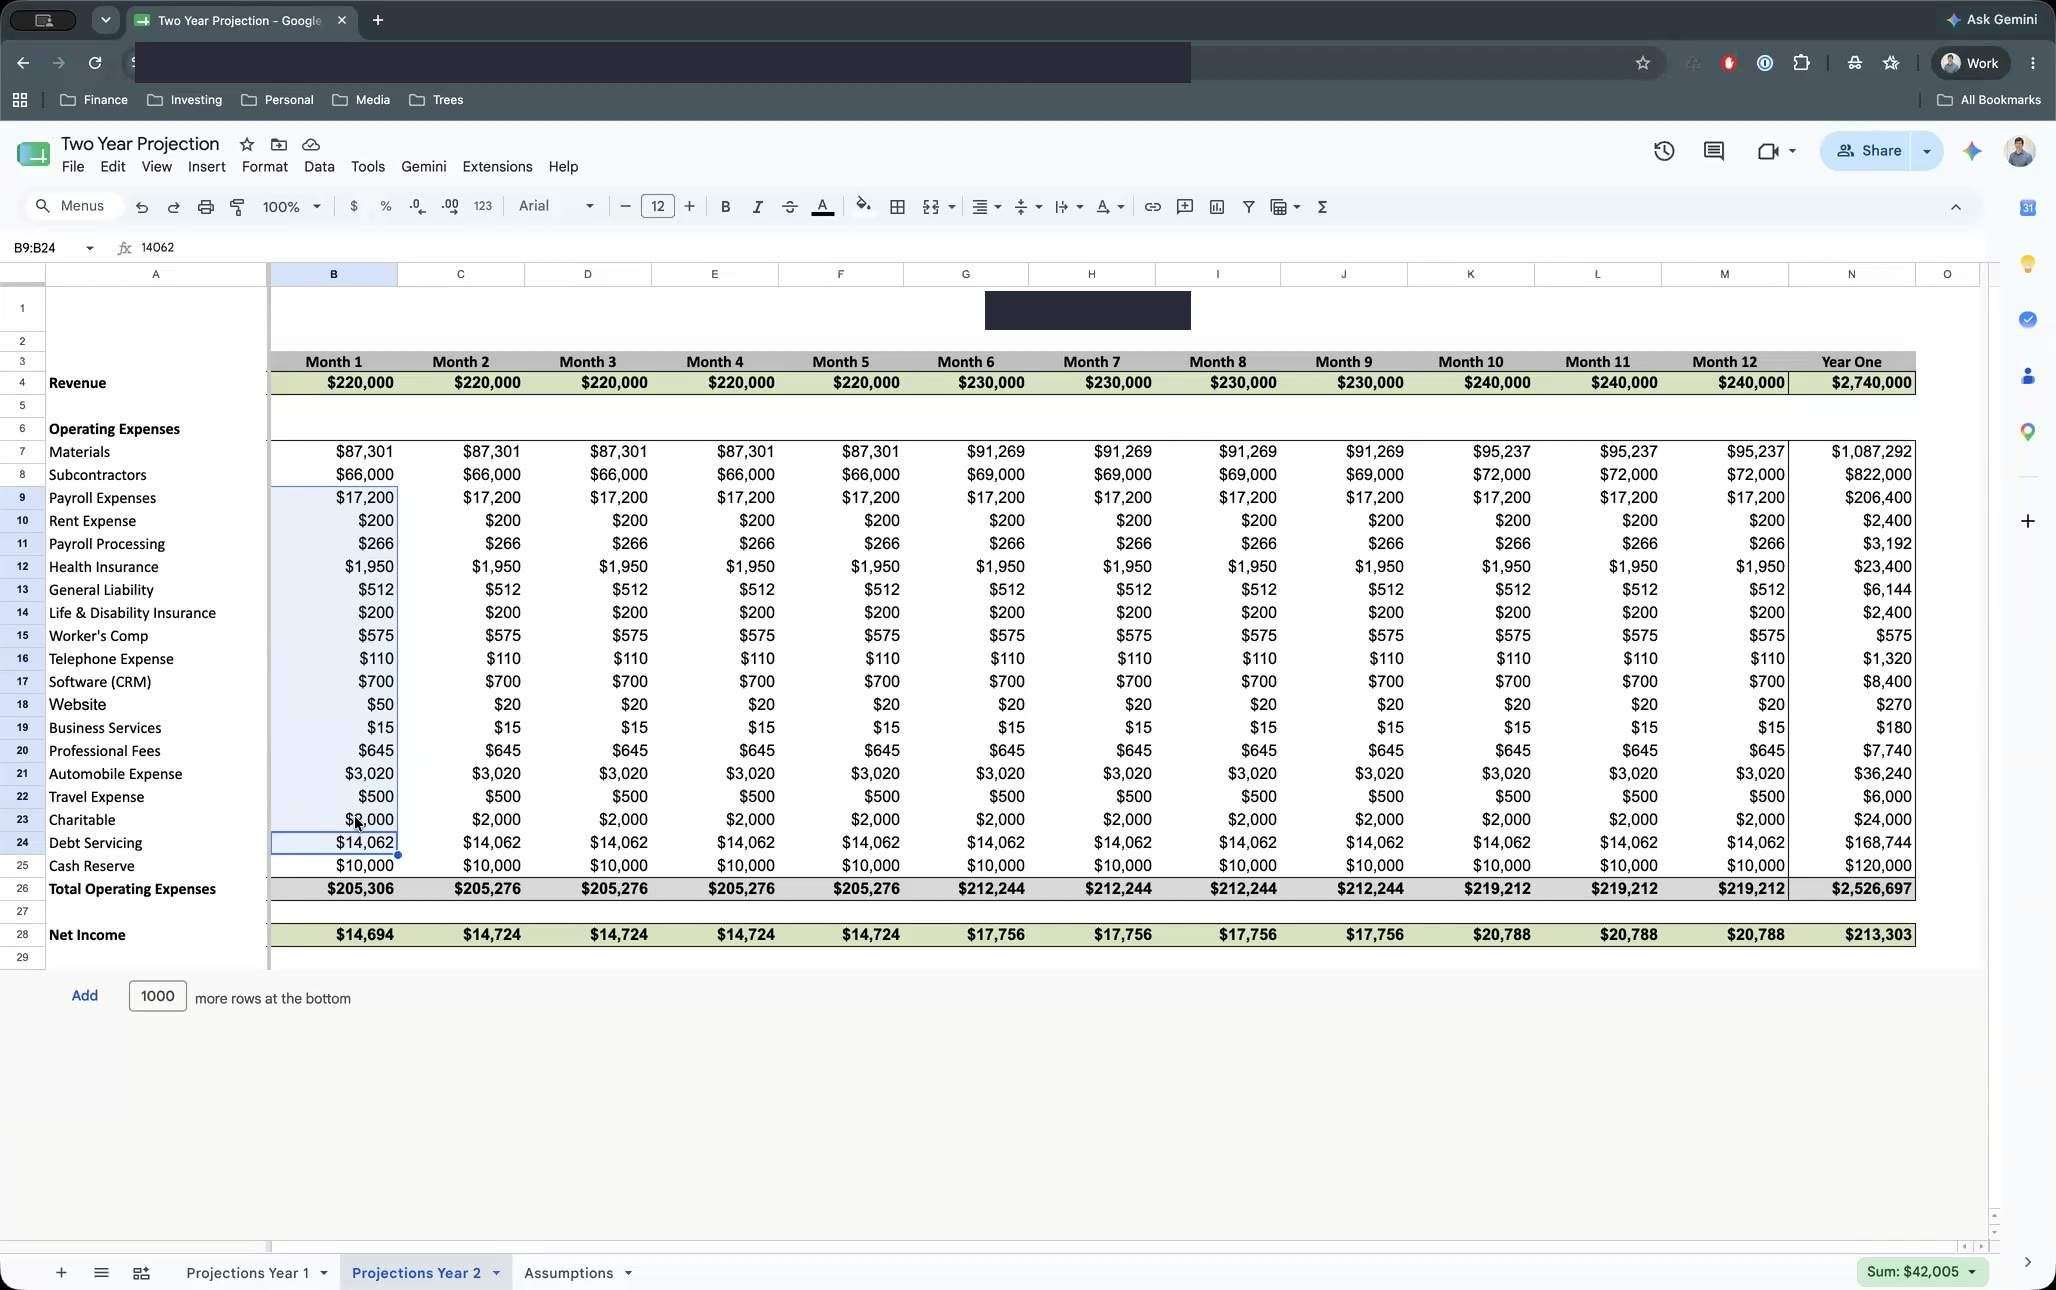The width and height of the screenshot is (2056, 1290).
Task: Insert a link
Action: (1153, 207)
